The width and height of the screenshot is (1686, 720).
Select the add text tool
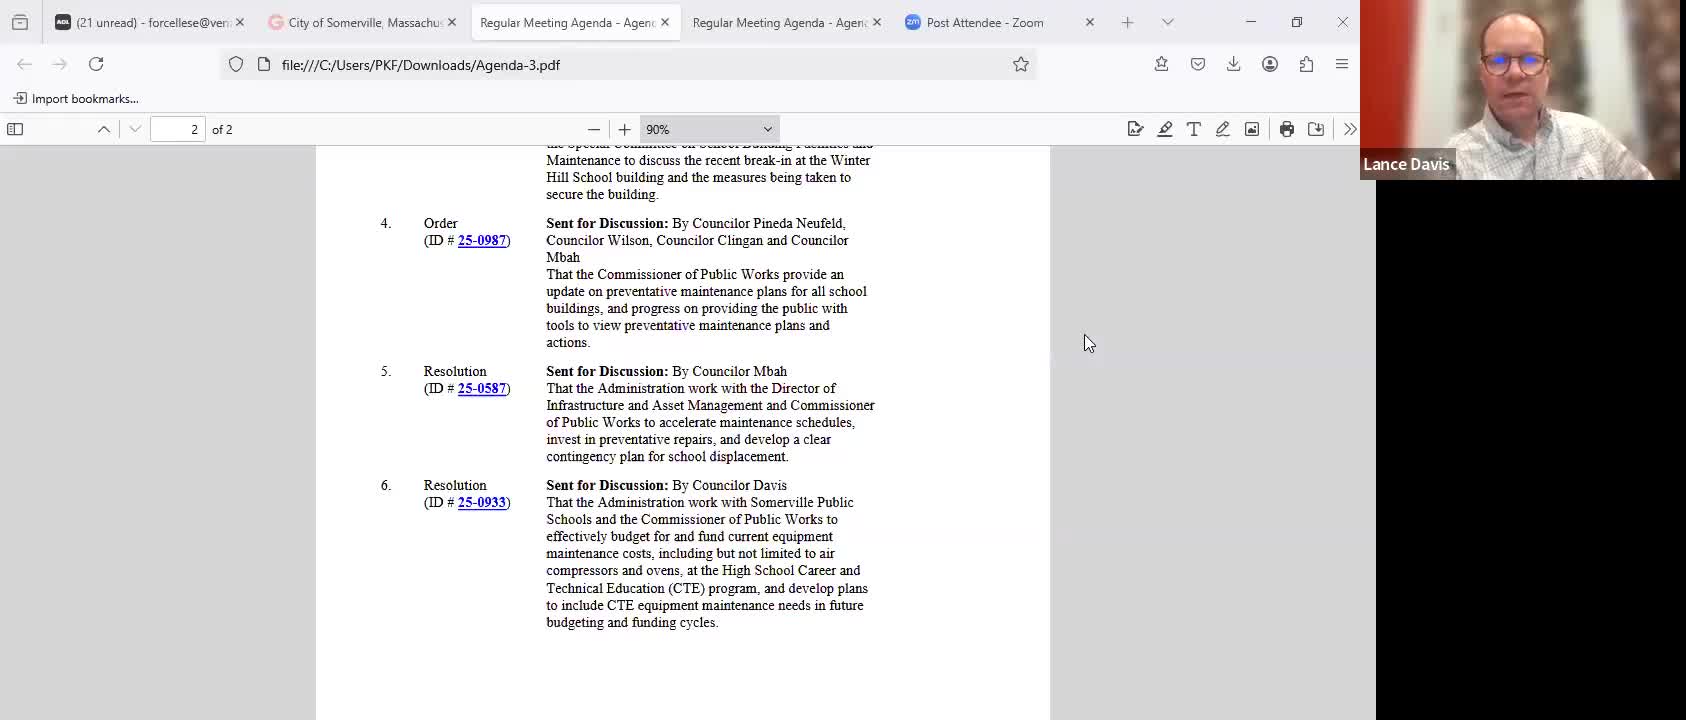point(1194,129)
